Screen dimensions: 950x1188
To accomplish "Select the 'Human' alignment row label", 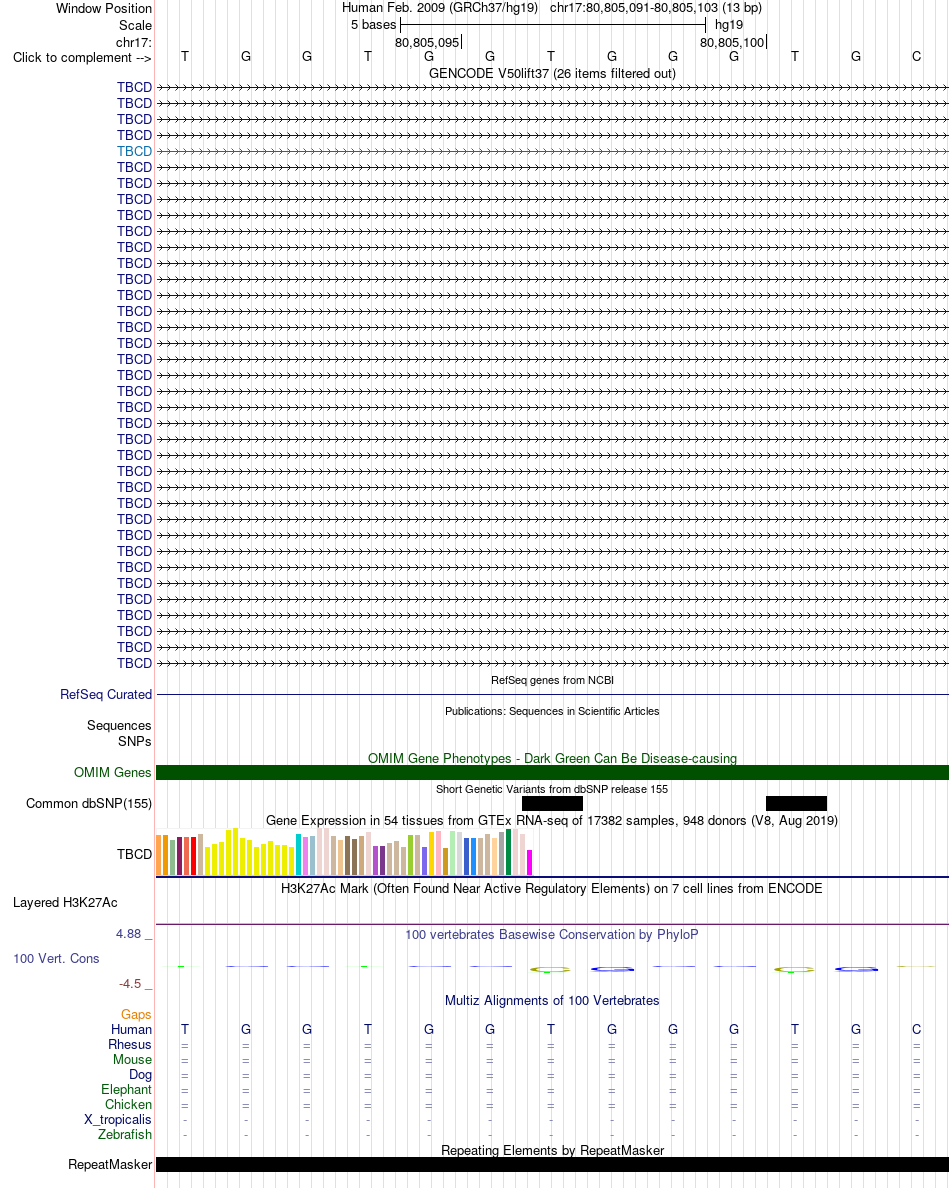I will (x=132, y=1030).
